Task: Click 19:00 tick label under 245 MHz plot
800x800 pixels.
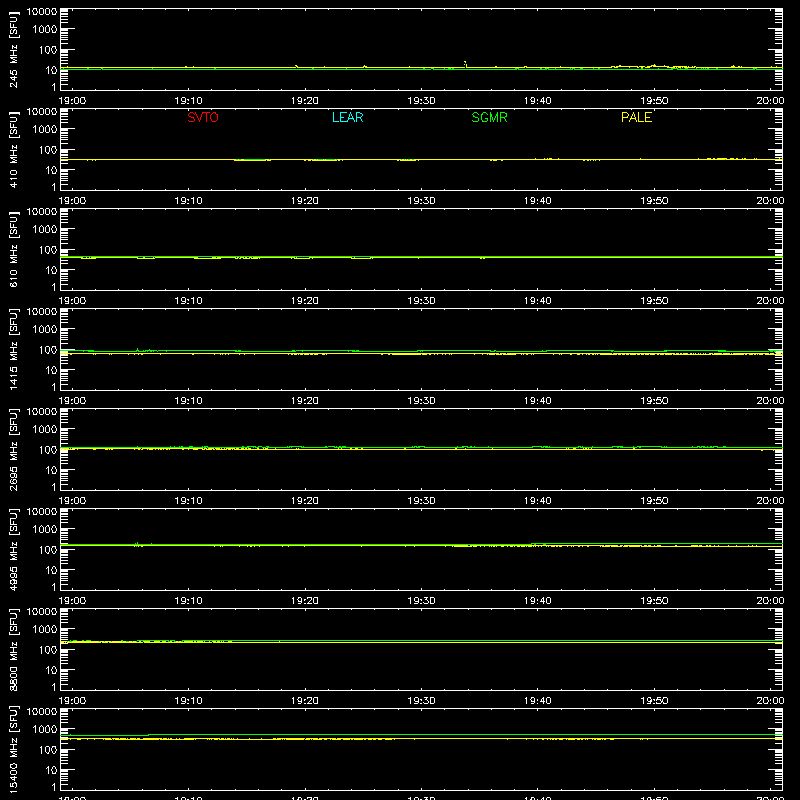Action: pos(72,101)
